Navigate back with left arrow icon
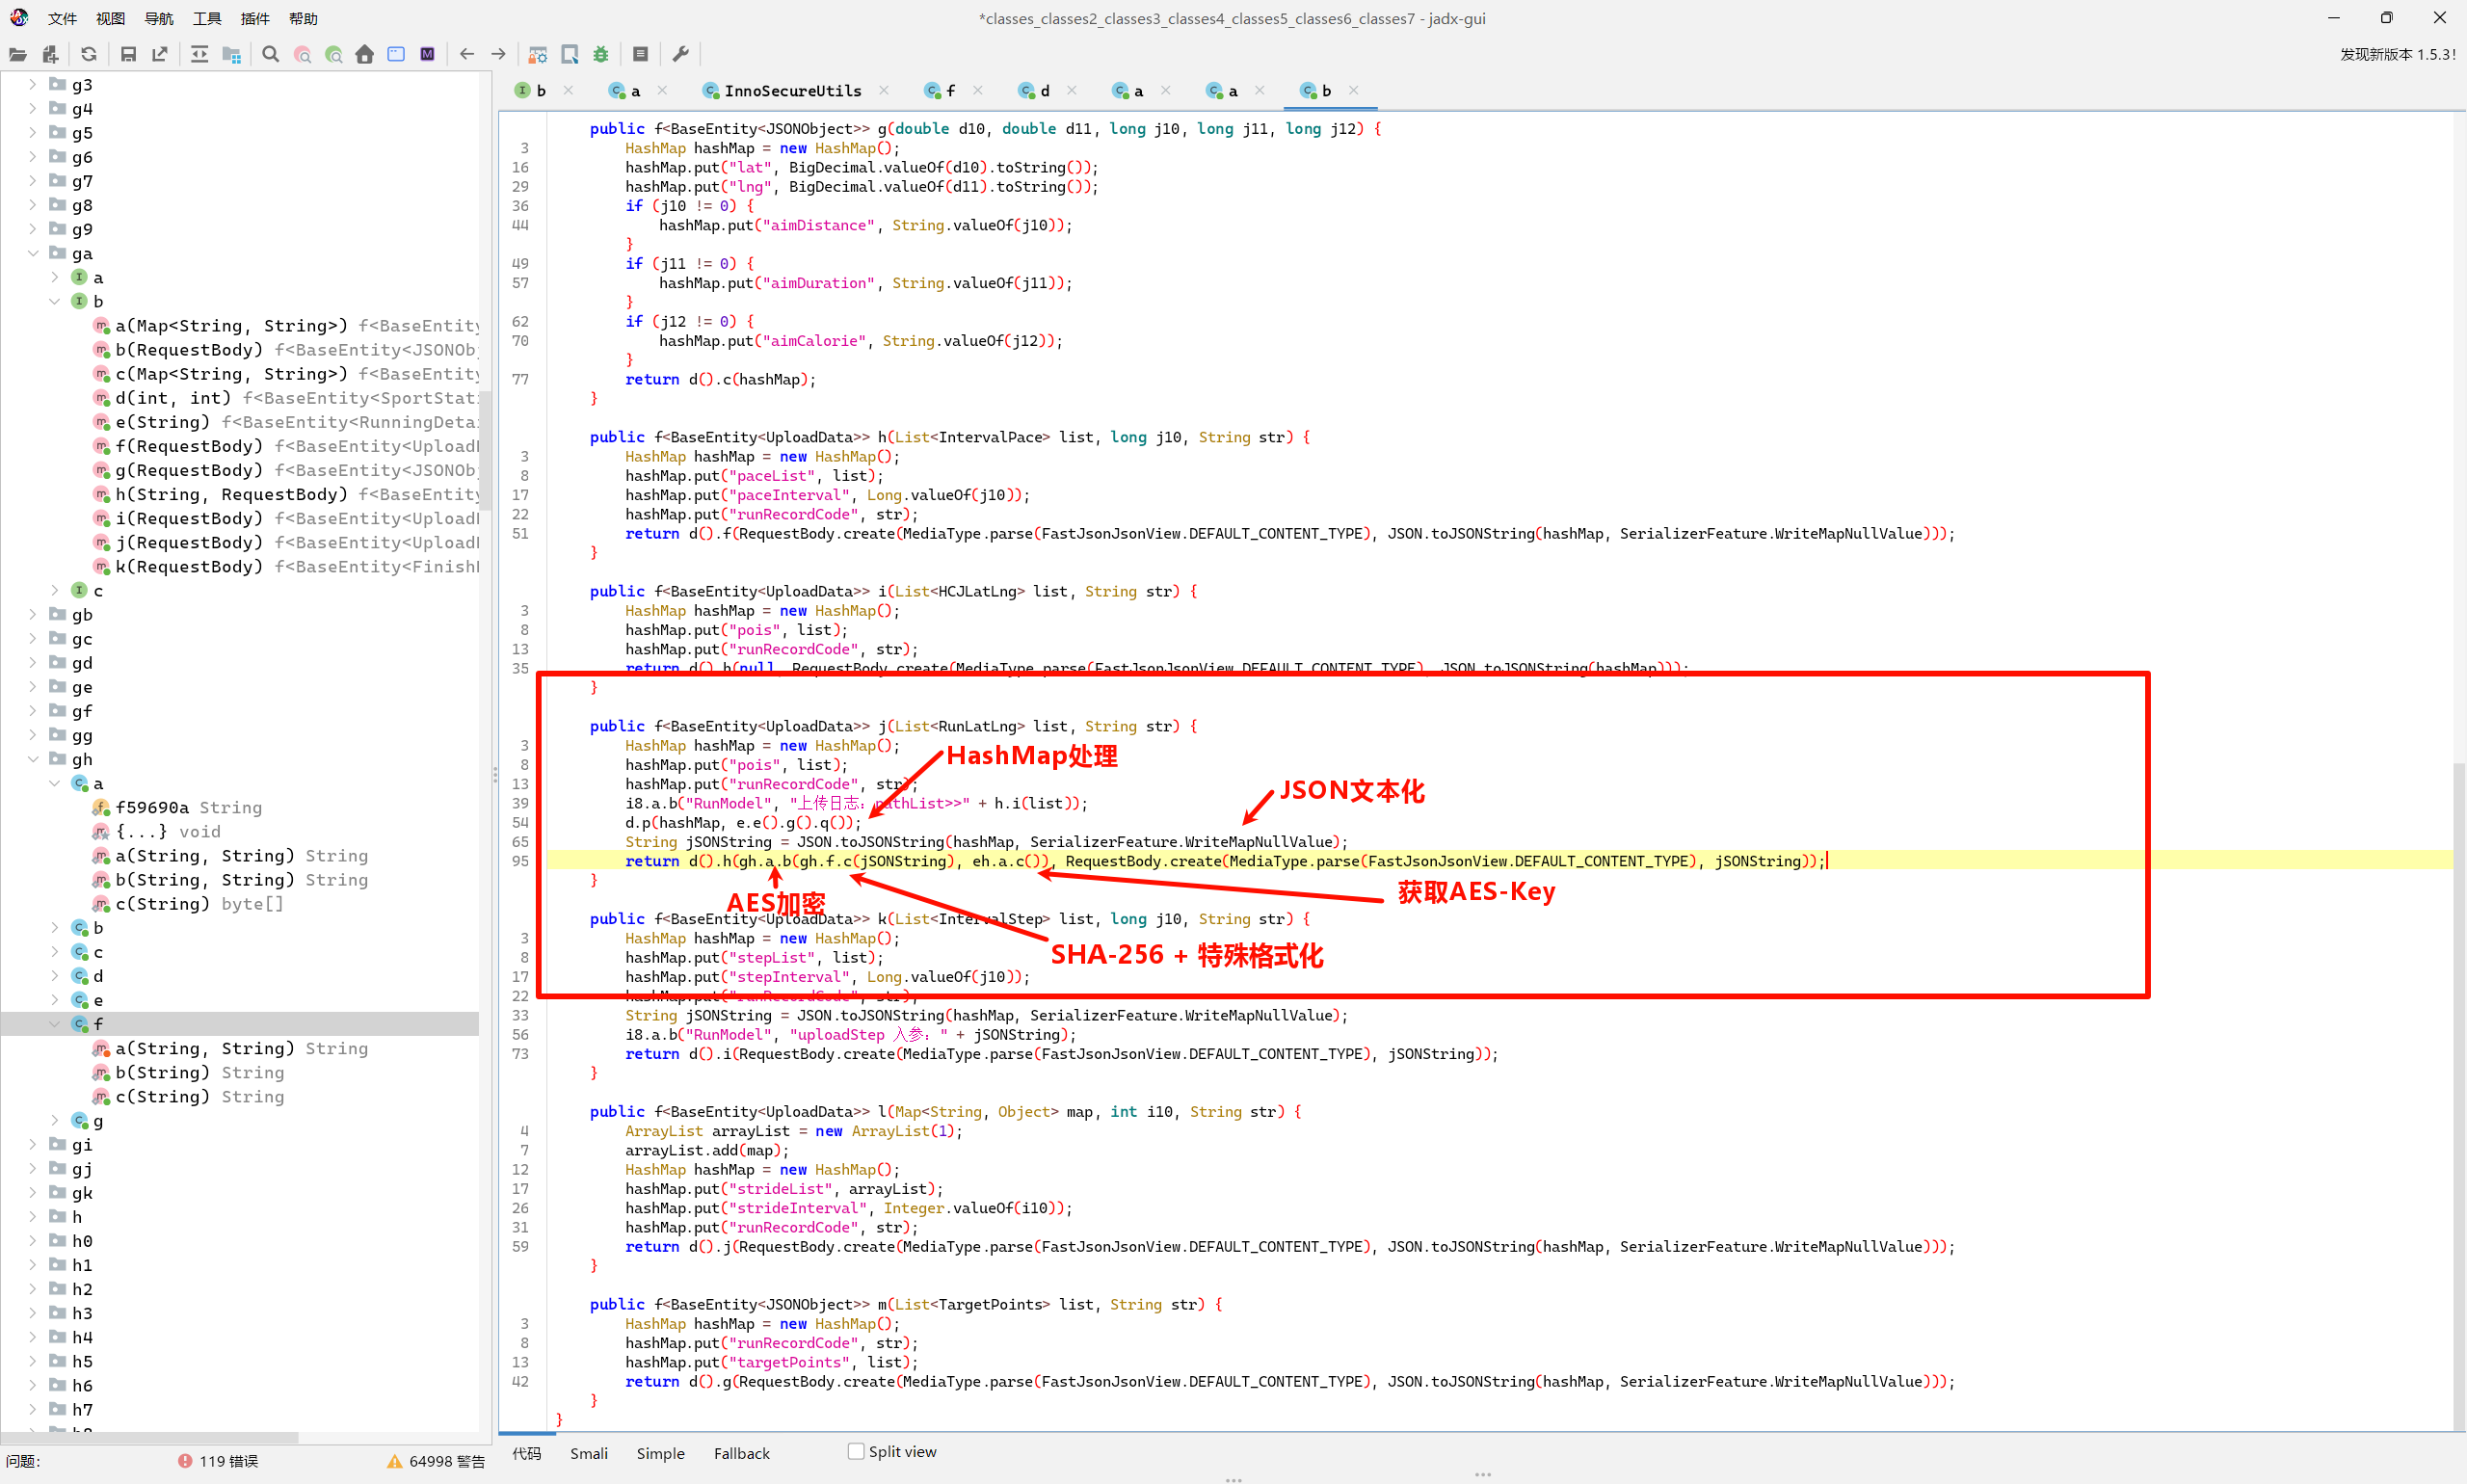The image size is (2467, 1484). pos(467,54)
